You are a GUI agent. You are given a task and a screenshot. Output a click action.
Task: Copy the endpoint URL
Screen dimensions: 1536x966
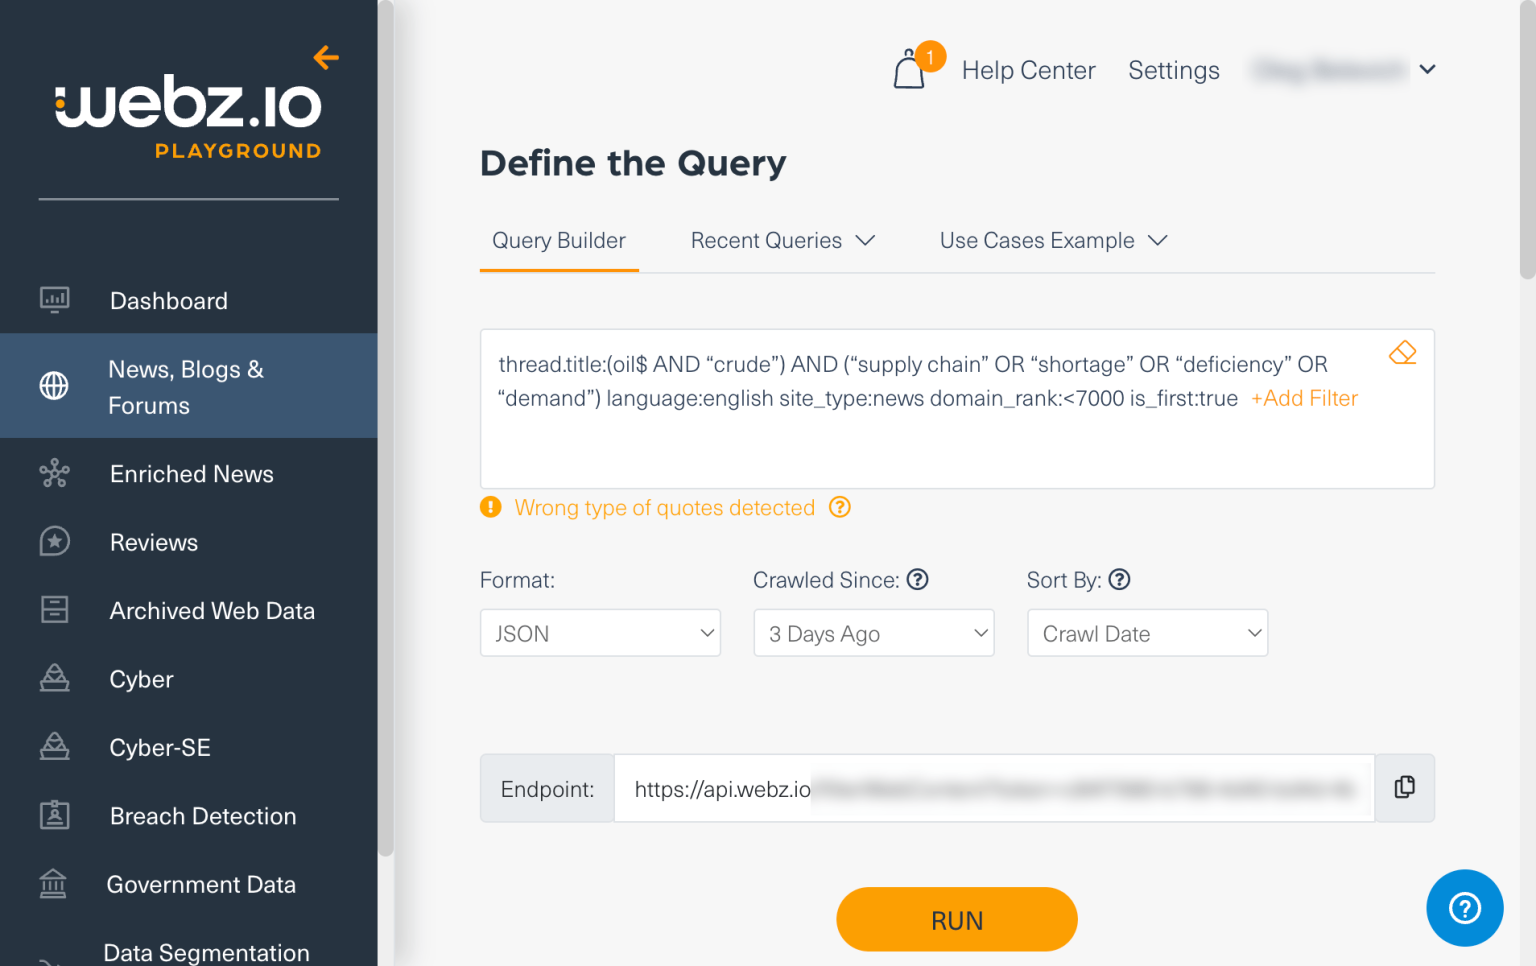click(x=1404, y=788)
